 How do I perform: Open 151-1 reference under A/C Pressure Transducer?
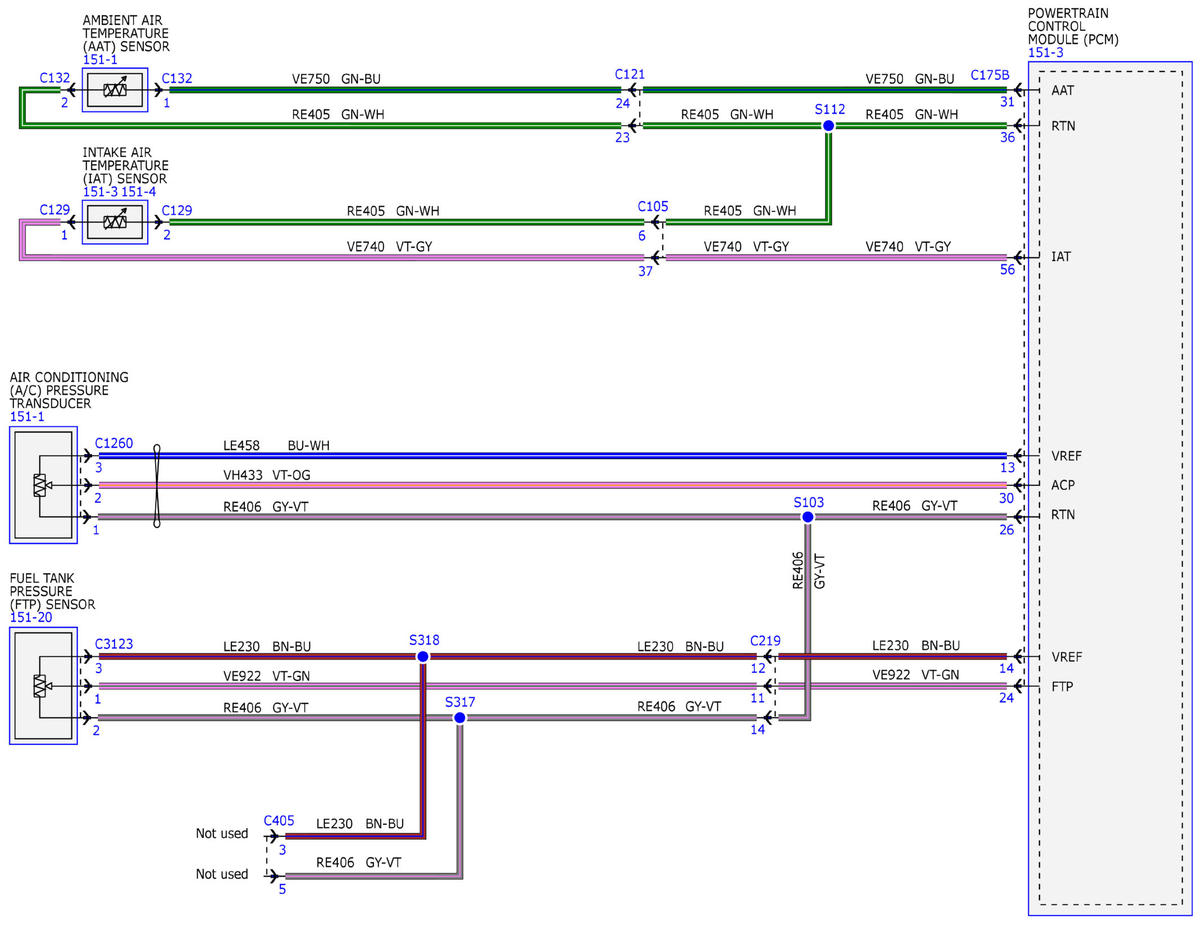tap(27, 417)
